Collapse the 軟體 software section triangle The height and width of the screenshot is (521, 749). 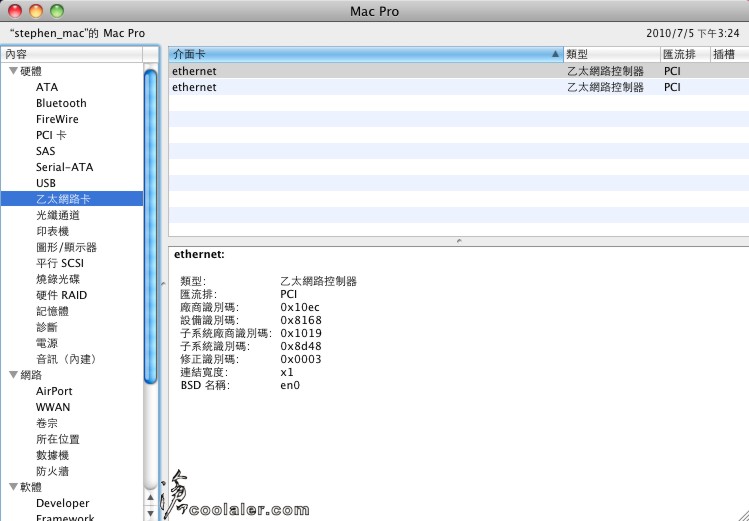tap(13, 487)
